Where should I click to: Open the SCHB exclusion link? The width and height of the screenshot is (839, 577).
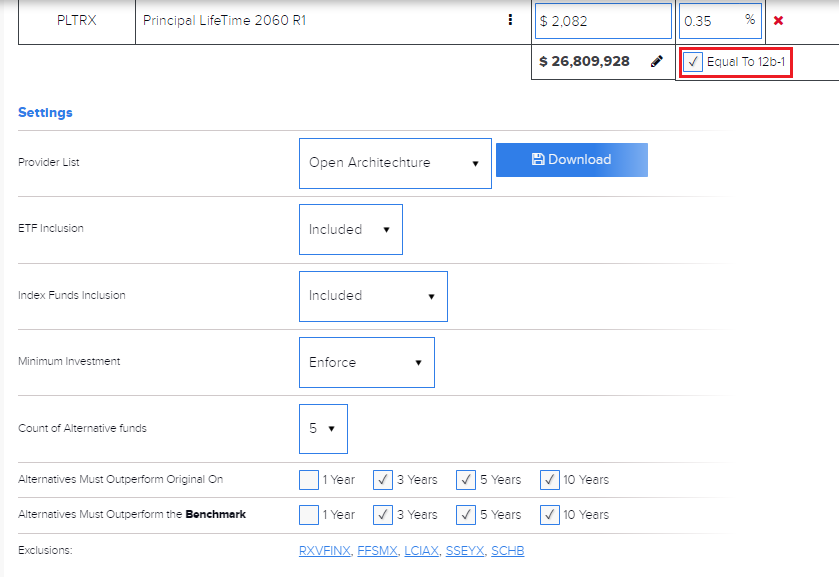pyautogui.click(x=507, y=551)
